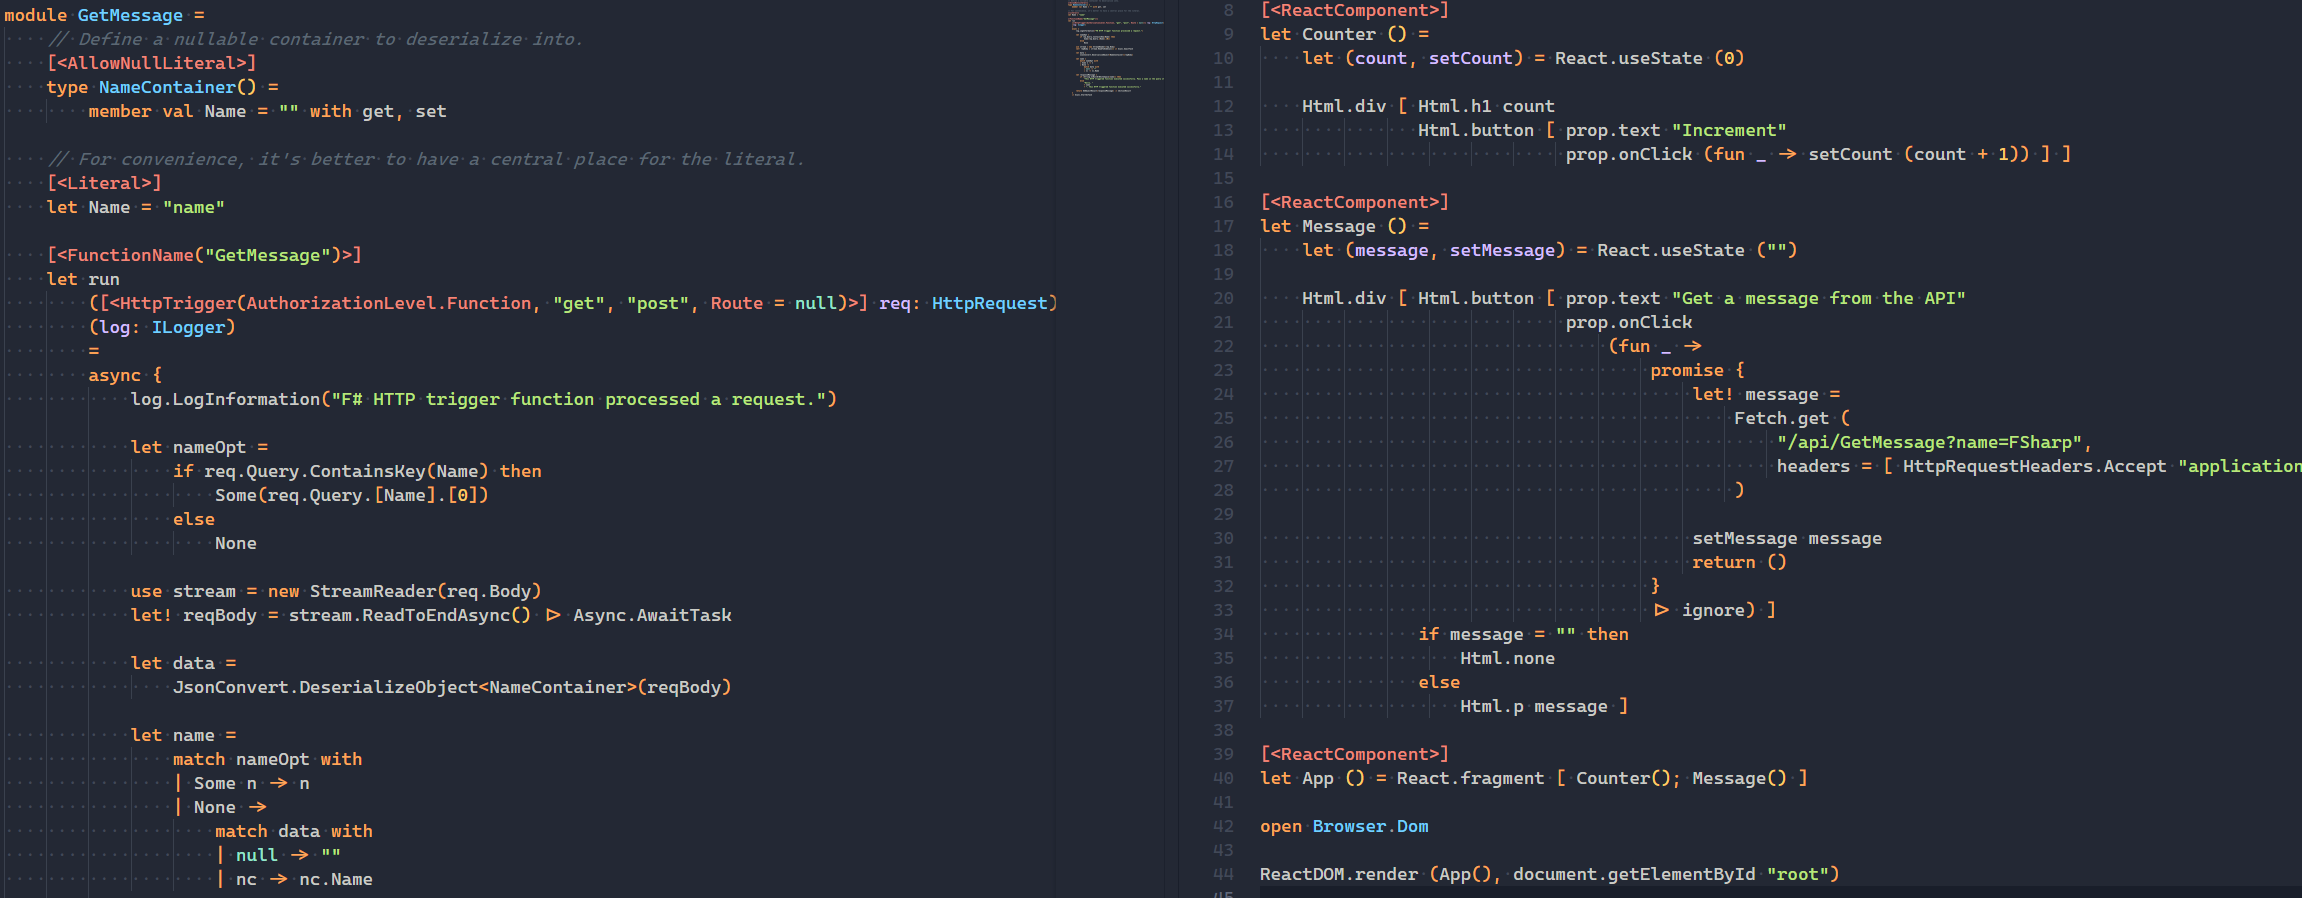Image resolution: width=2302 pixels, height=898 pixels.
Task: Place cursor on the GetMessage module name
Action: coord(130,15)
